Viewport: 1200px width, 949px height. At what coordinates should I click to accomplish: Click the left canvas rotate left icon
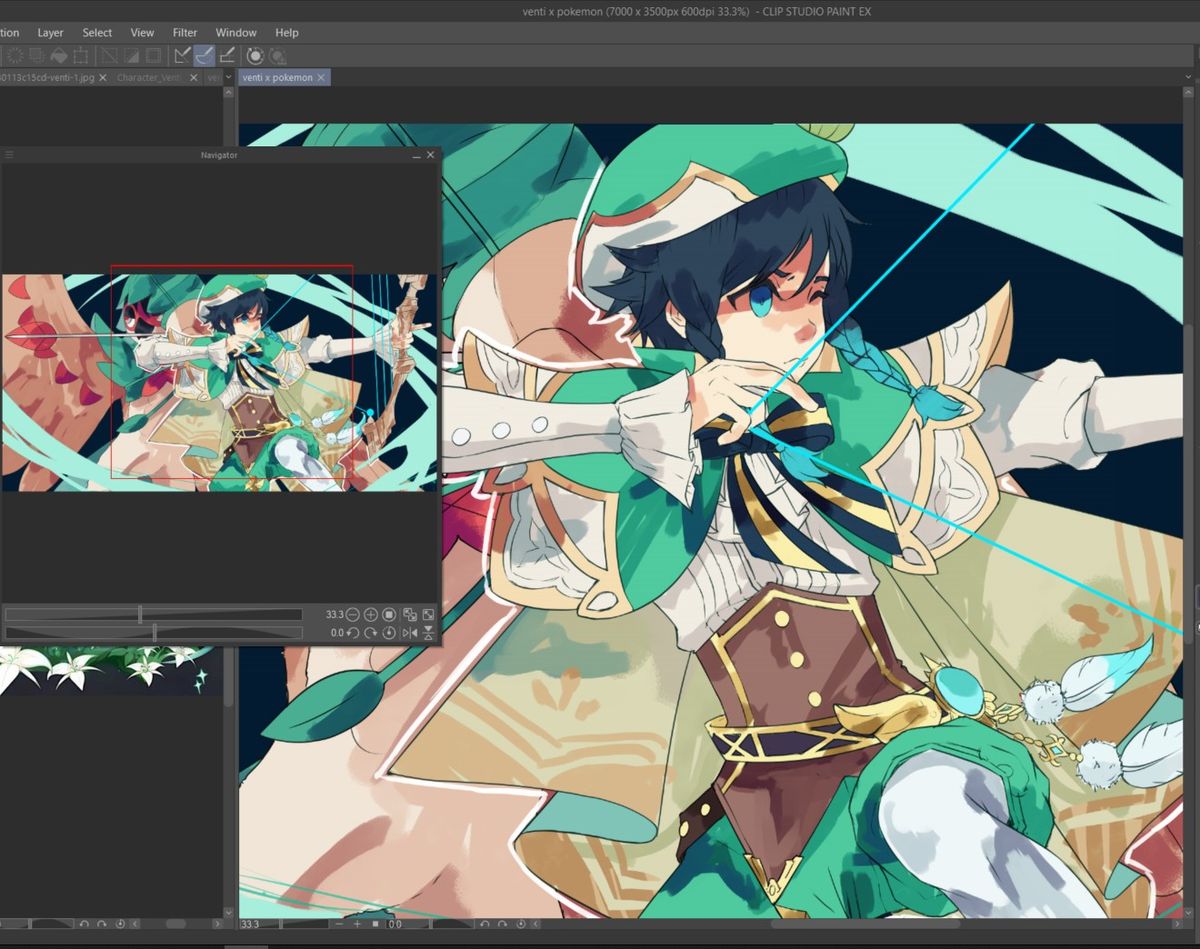[84, 924]
